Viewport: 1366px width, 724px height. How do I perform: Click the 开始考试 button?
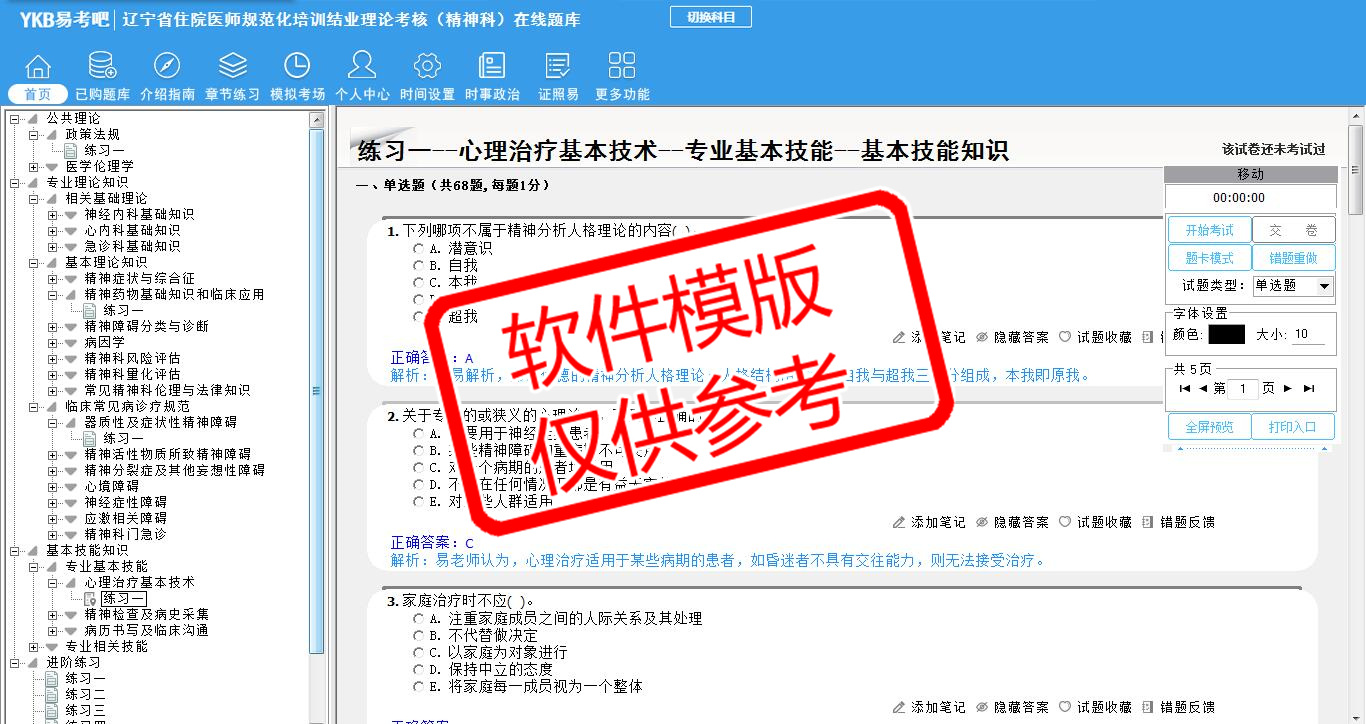point(1209,230)
